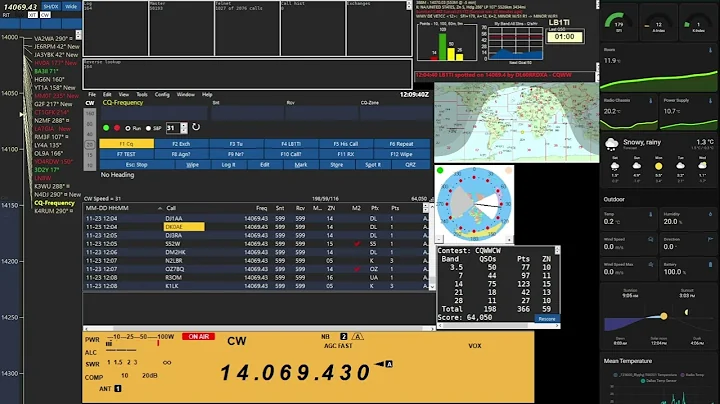Screen dimensions: 720x404
Task: Click the outdoor Temp thermometer icon
Action: pyautogui.click(x=651, y=214)
